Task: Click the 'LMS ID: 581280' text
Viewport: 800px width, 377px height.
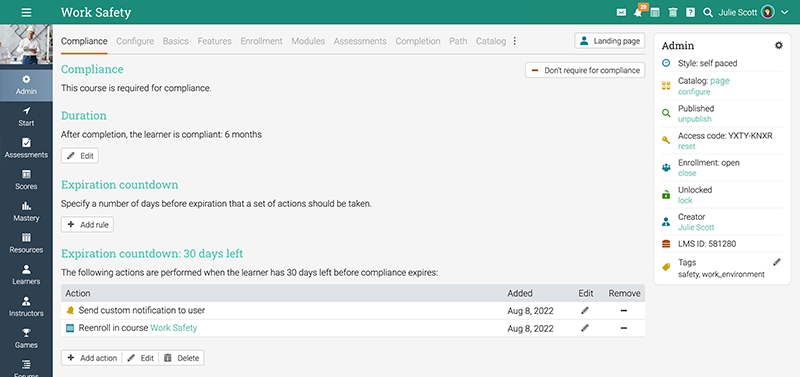Action: click(707, 244)
